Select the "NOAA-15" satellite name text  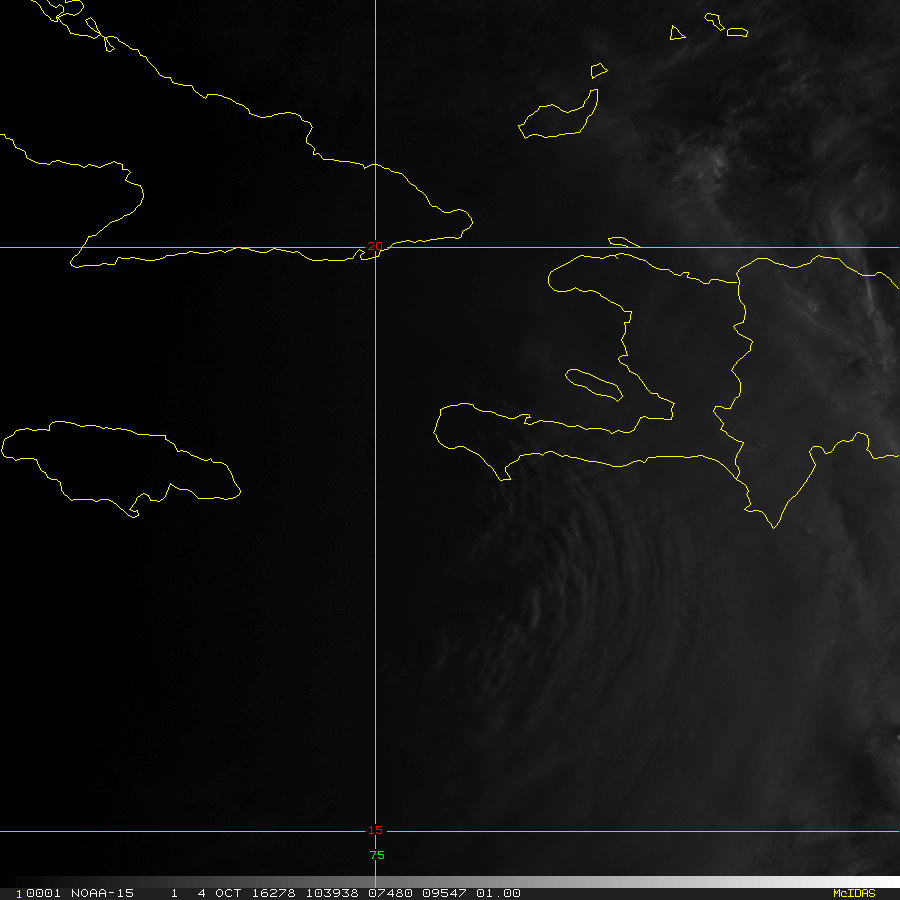click(x=102, y=893)
